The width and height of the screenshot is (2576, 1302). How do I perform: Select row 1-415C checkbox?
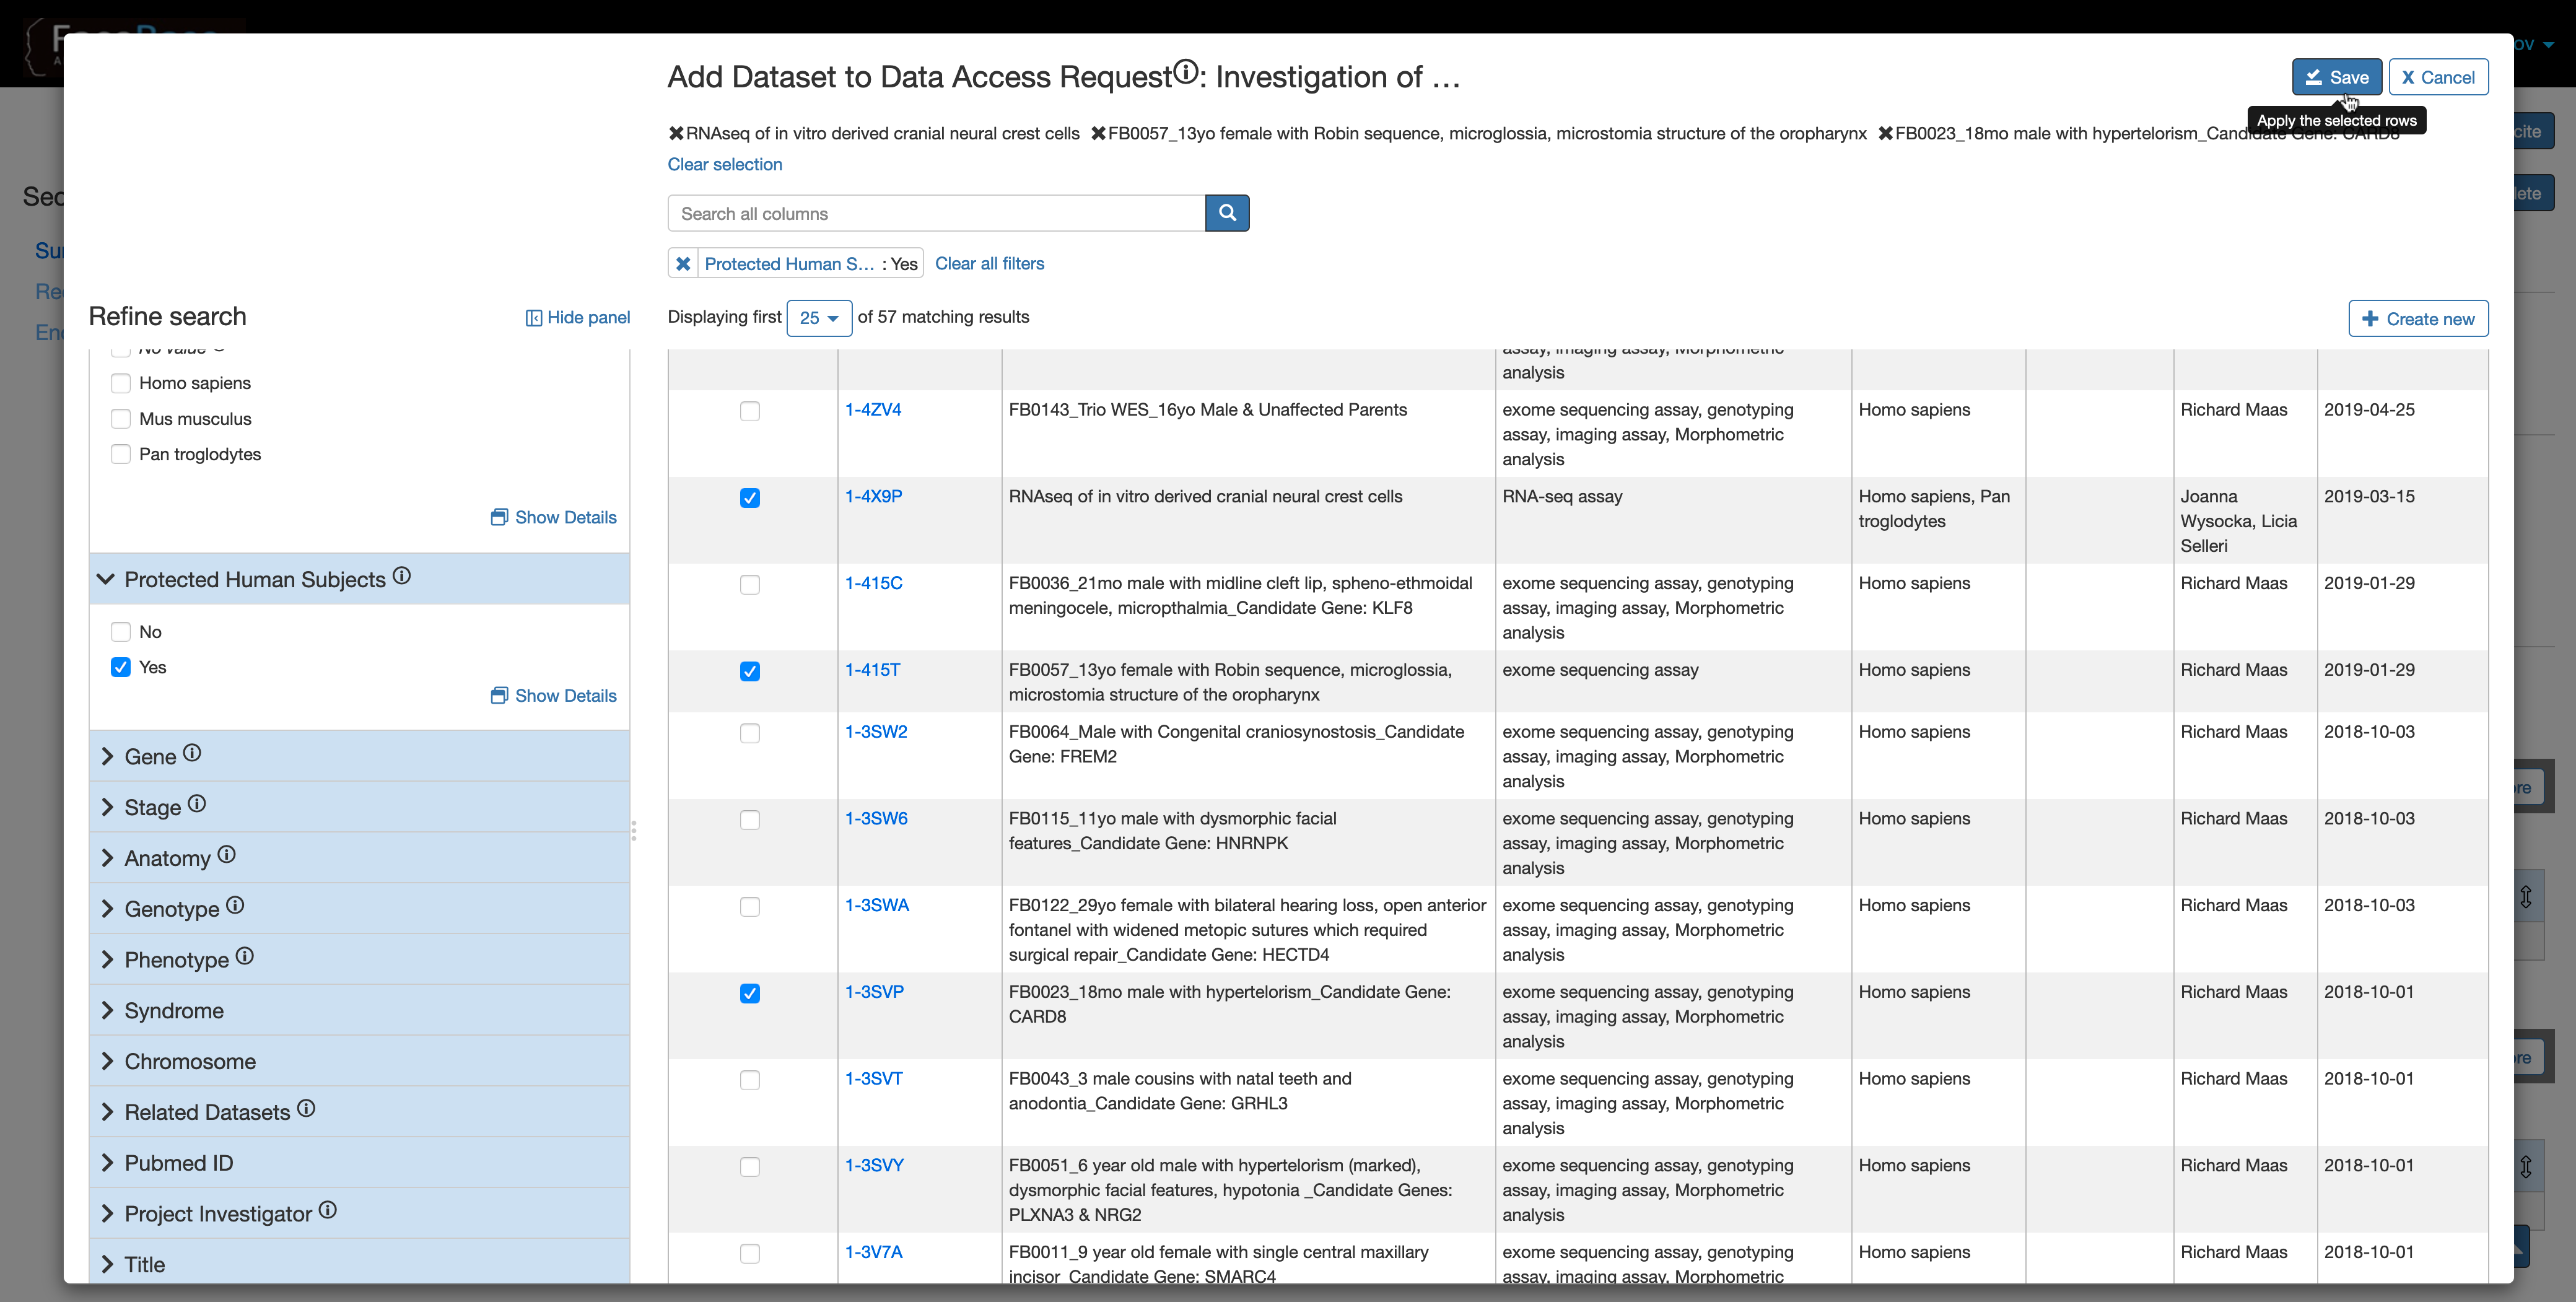(x=750, y=585)
